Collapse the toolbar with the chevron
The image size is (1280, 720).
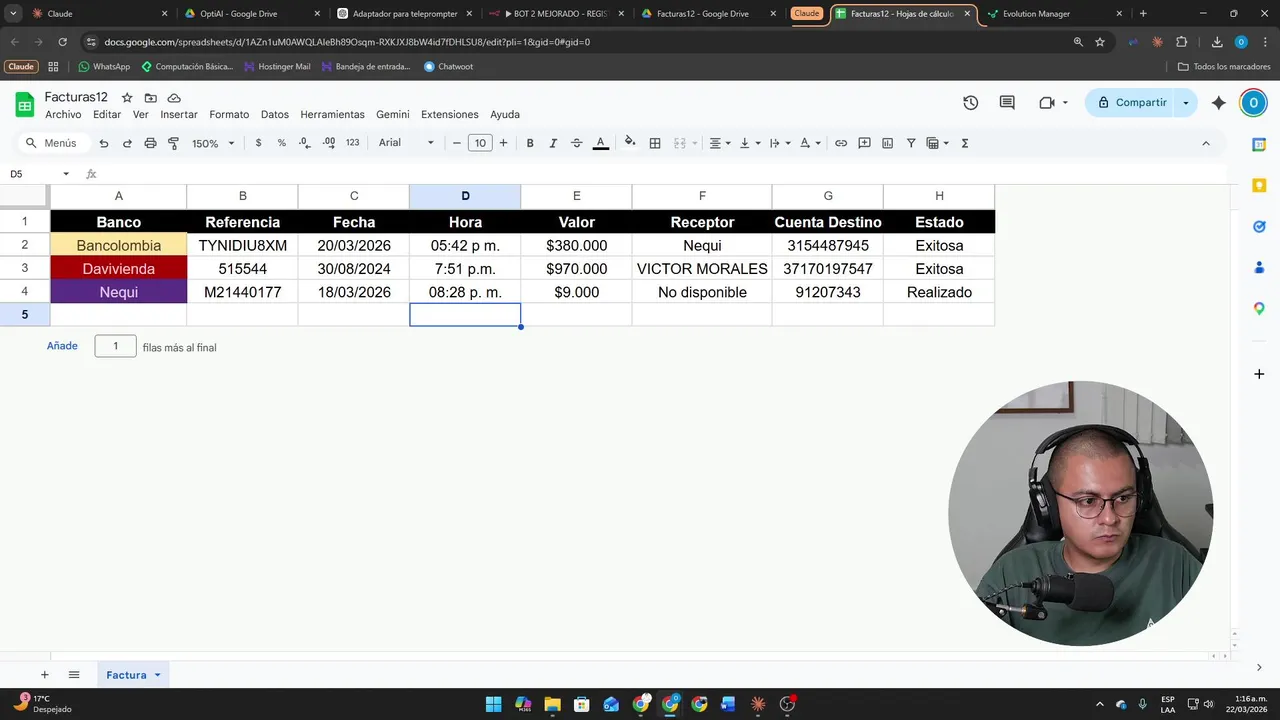[x=1205, y=143]
